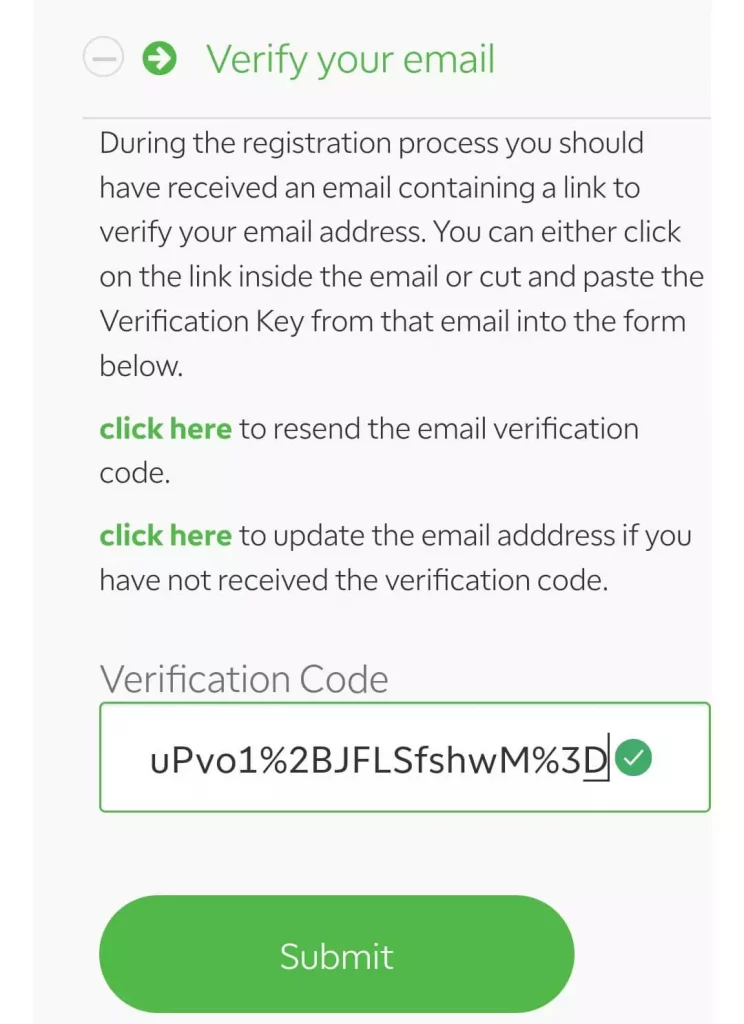Place cursor after '%3D' in code field
Image resolution: width=744 pixels, height=1024 pixels.
[609, 760]
